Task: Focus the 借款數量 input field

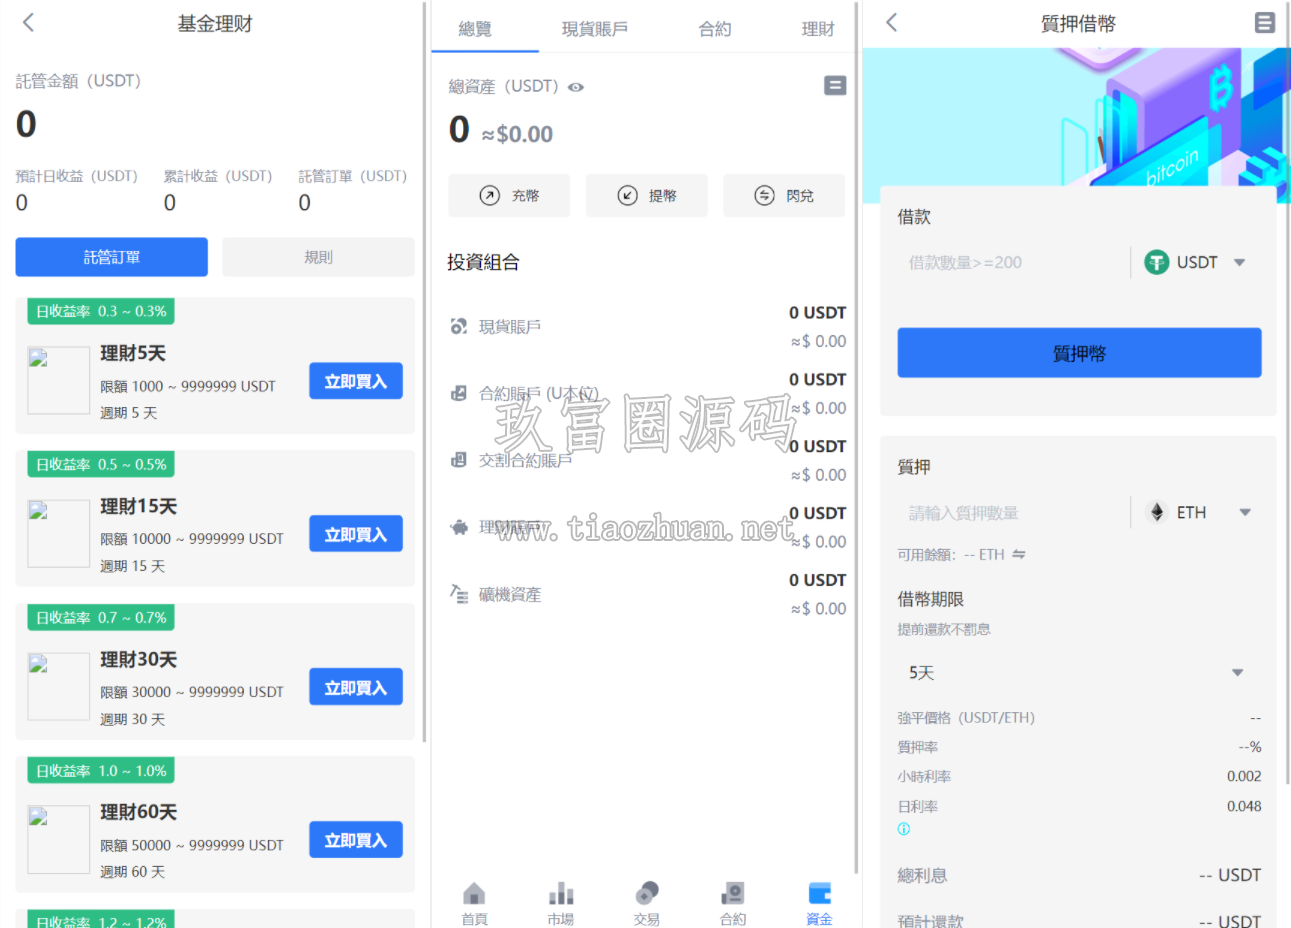Action: [1012, 262]
